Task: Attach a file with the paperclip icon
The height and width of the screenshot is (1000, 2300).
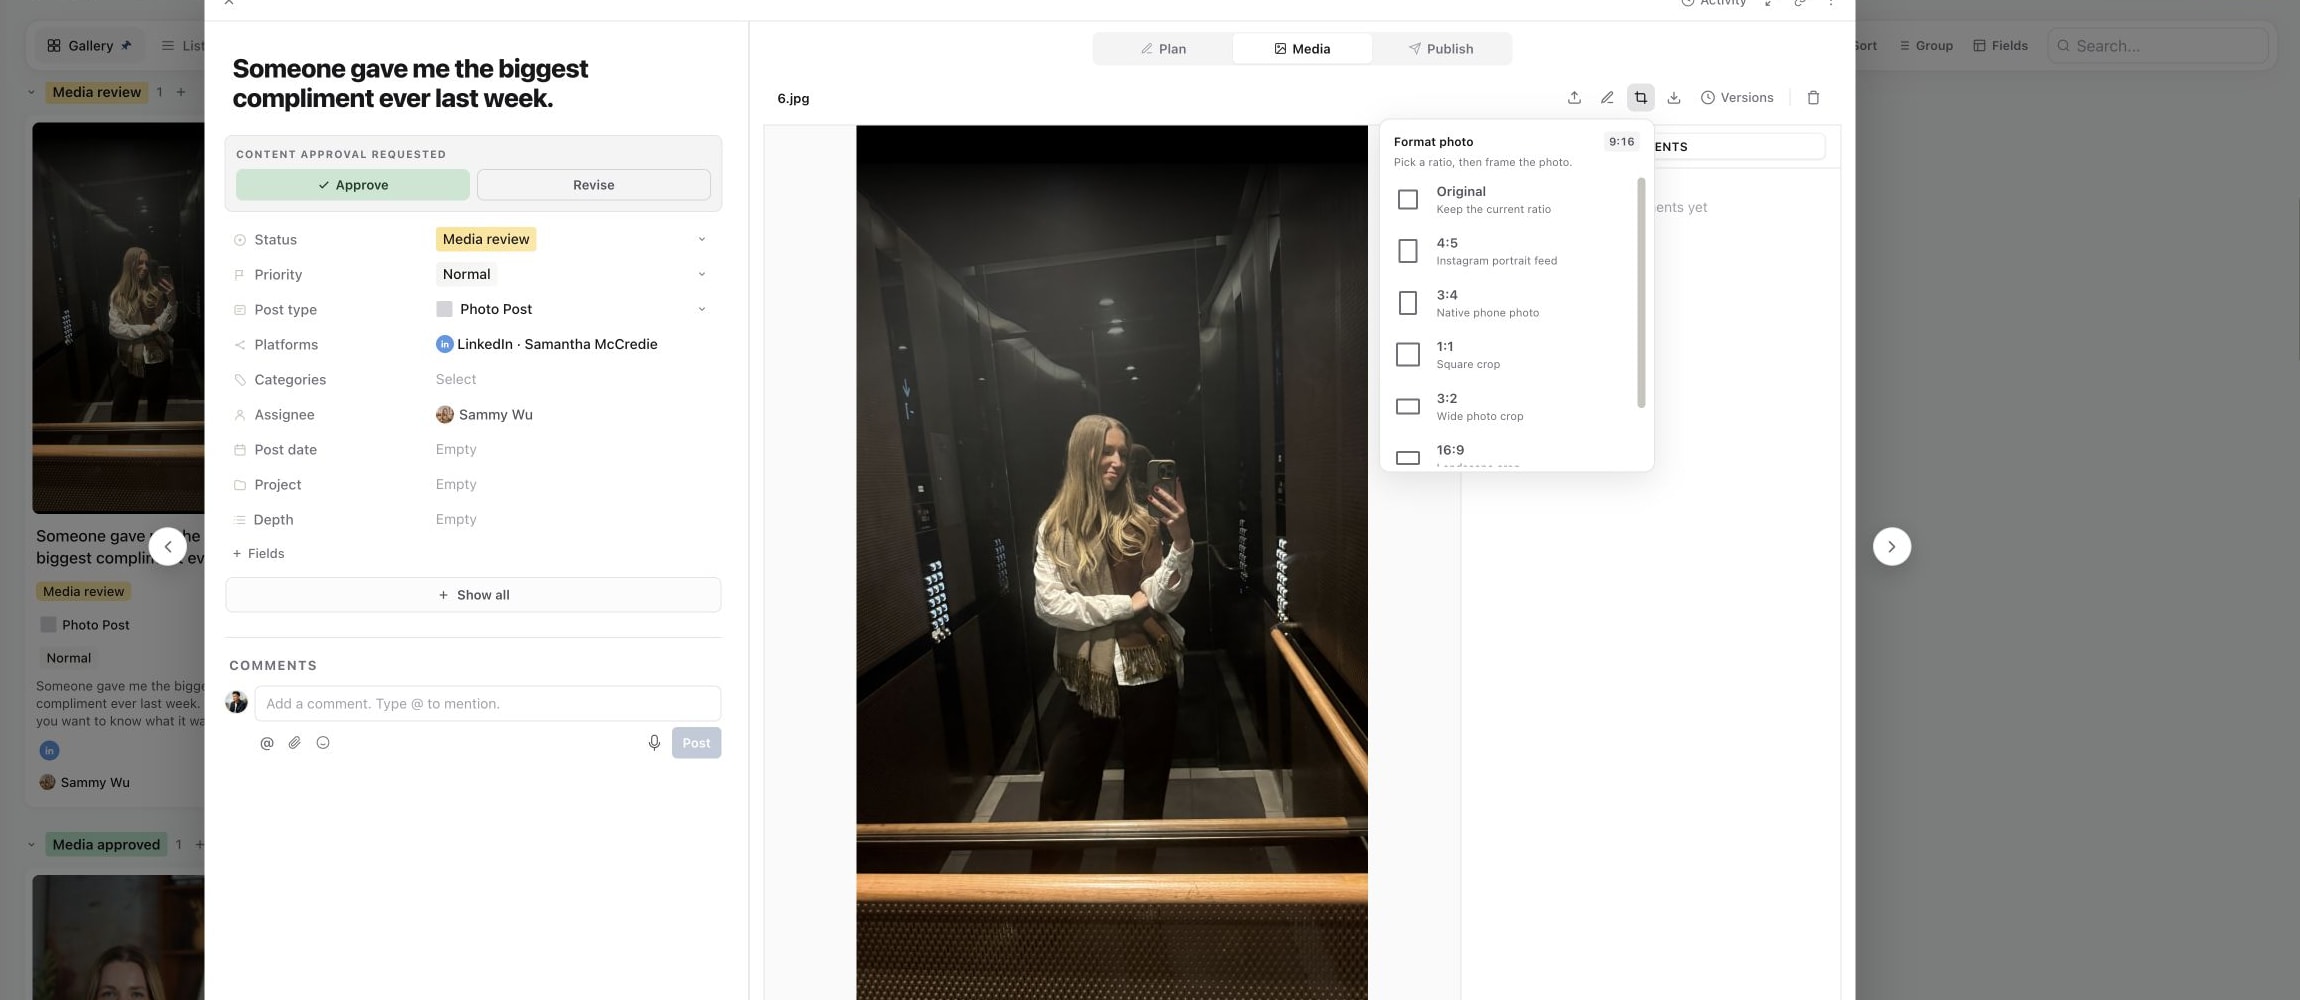Action: coord(295,743)
